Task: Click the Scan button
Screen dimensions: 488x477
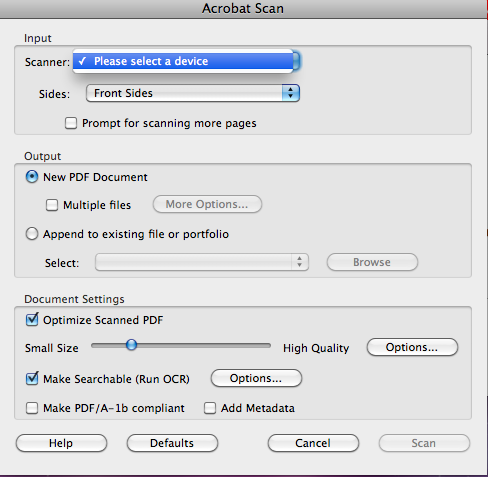Action: tap(424, 443)
